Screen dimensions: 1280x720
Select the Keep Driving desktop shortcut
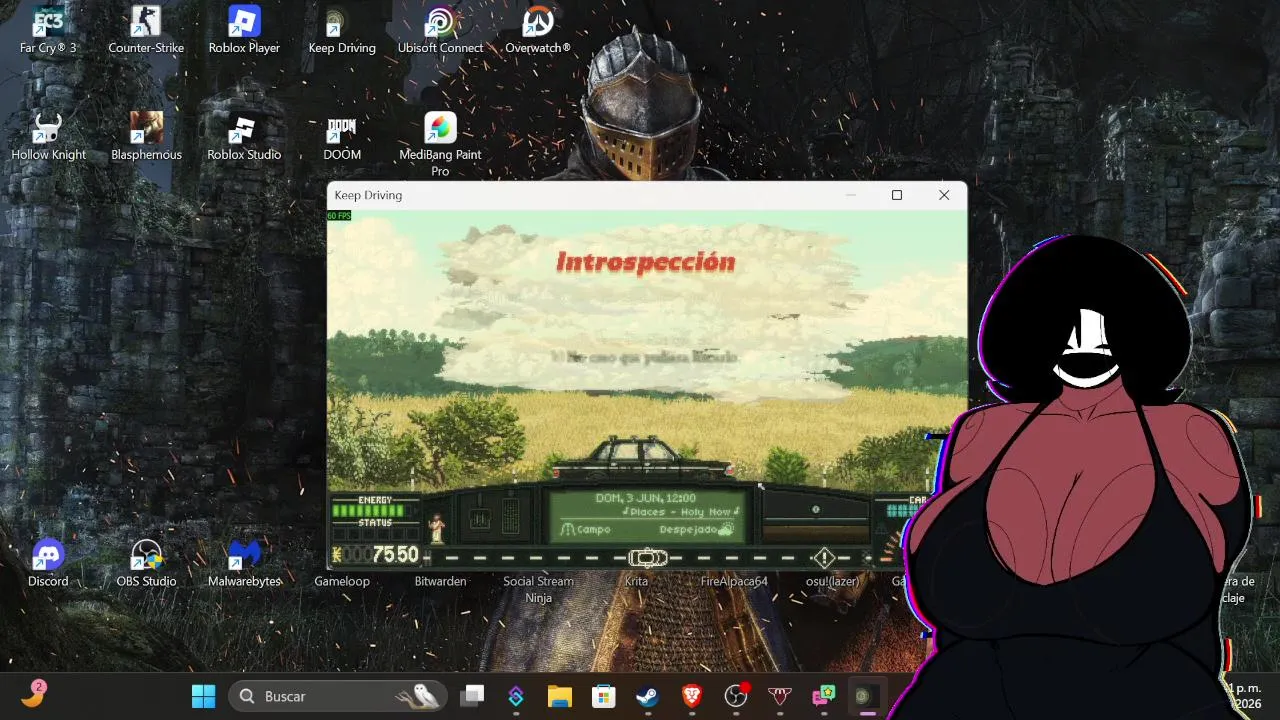[342, 30]
